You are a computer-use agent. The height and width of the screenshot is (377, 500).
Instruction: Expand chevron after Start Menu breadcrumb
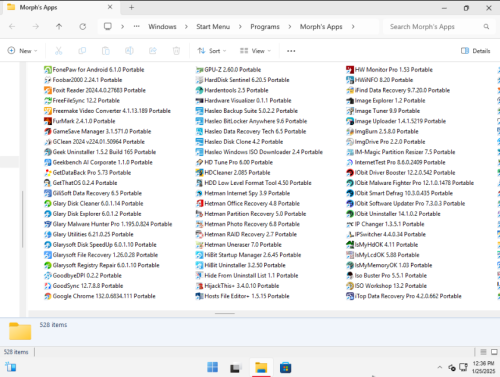240,27
